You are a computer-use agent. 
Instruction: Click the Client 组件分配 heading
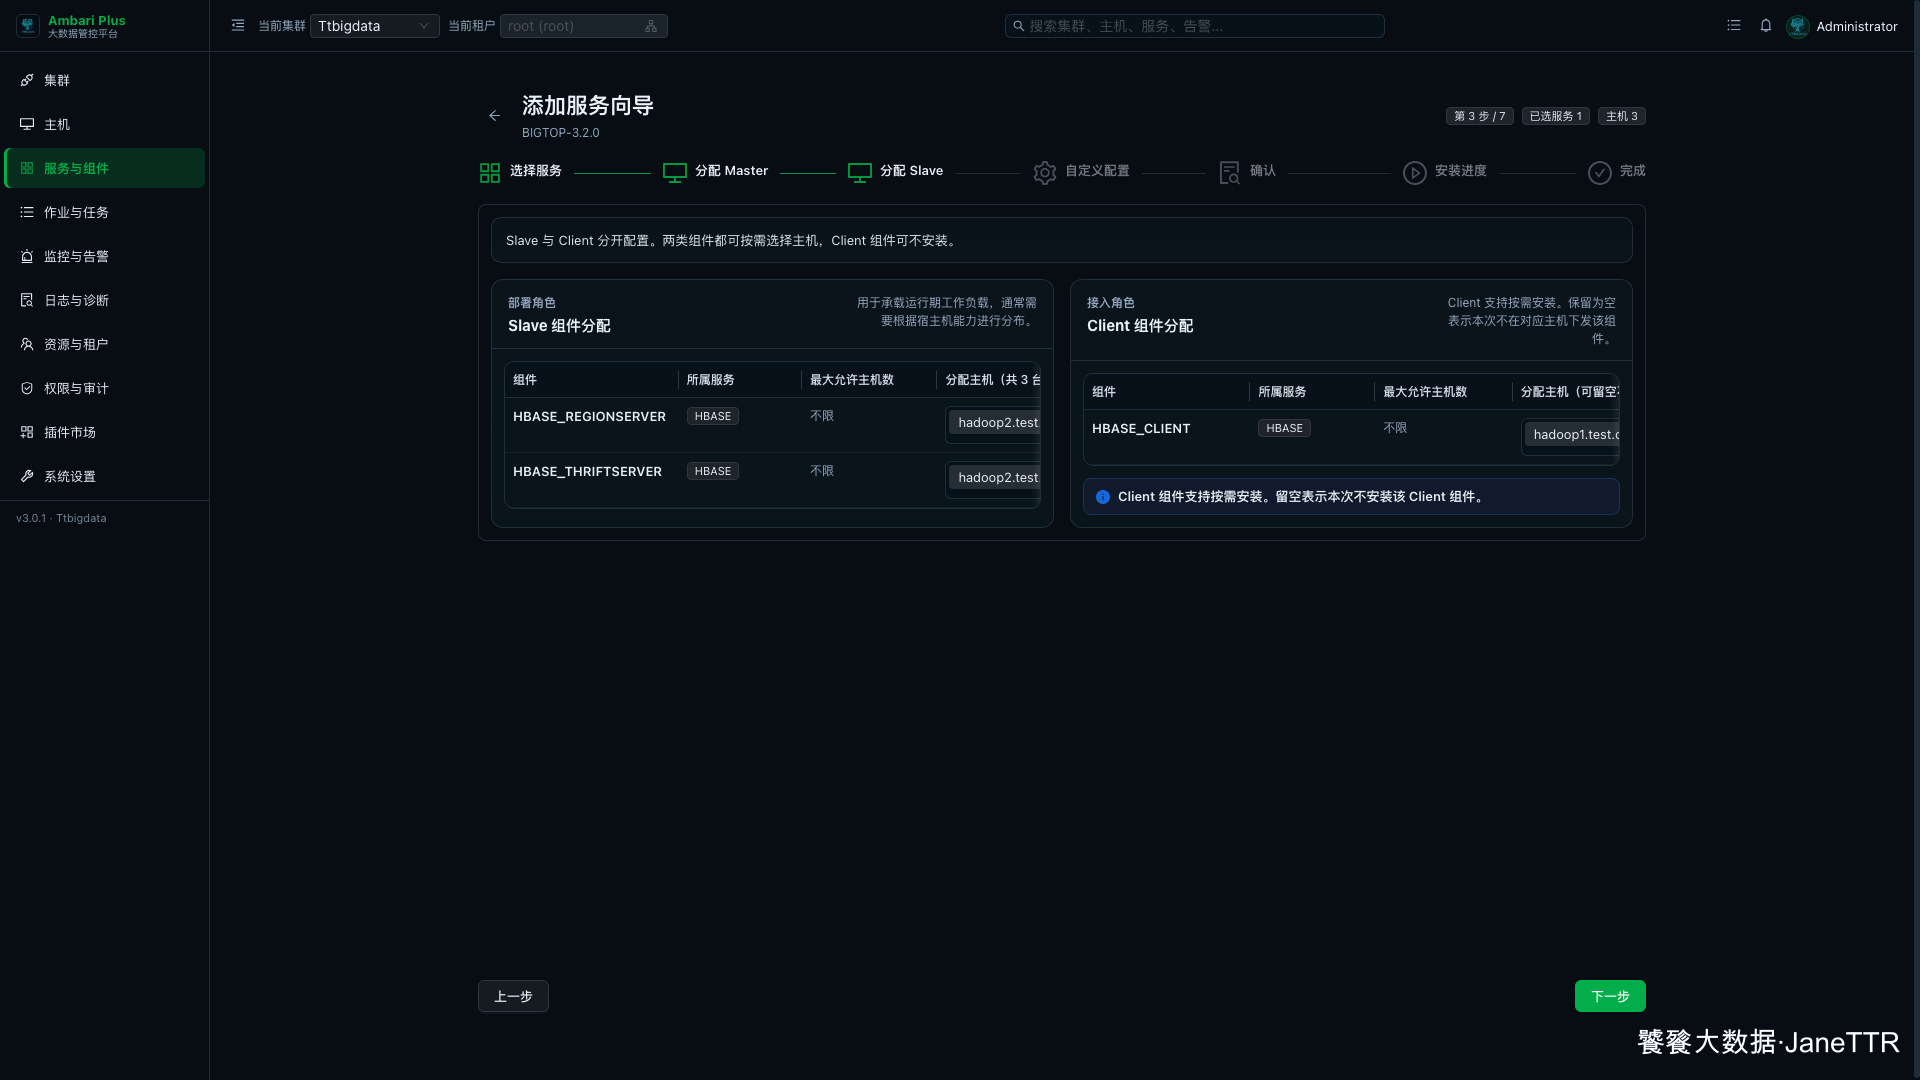pos(1140,326)
